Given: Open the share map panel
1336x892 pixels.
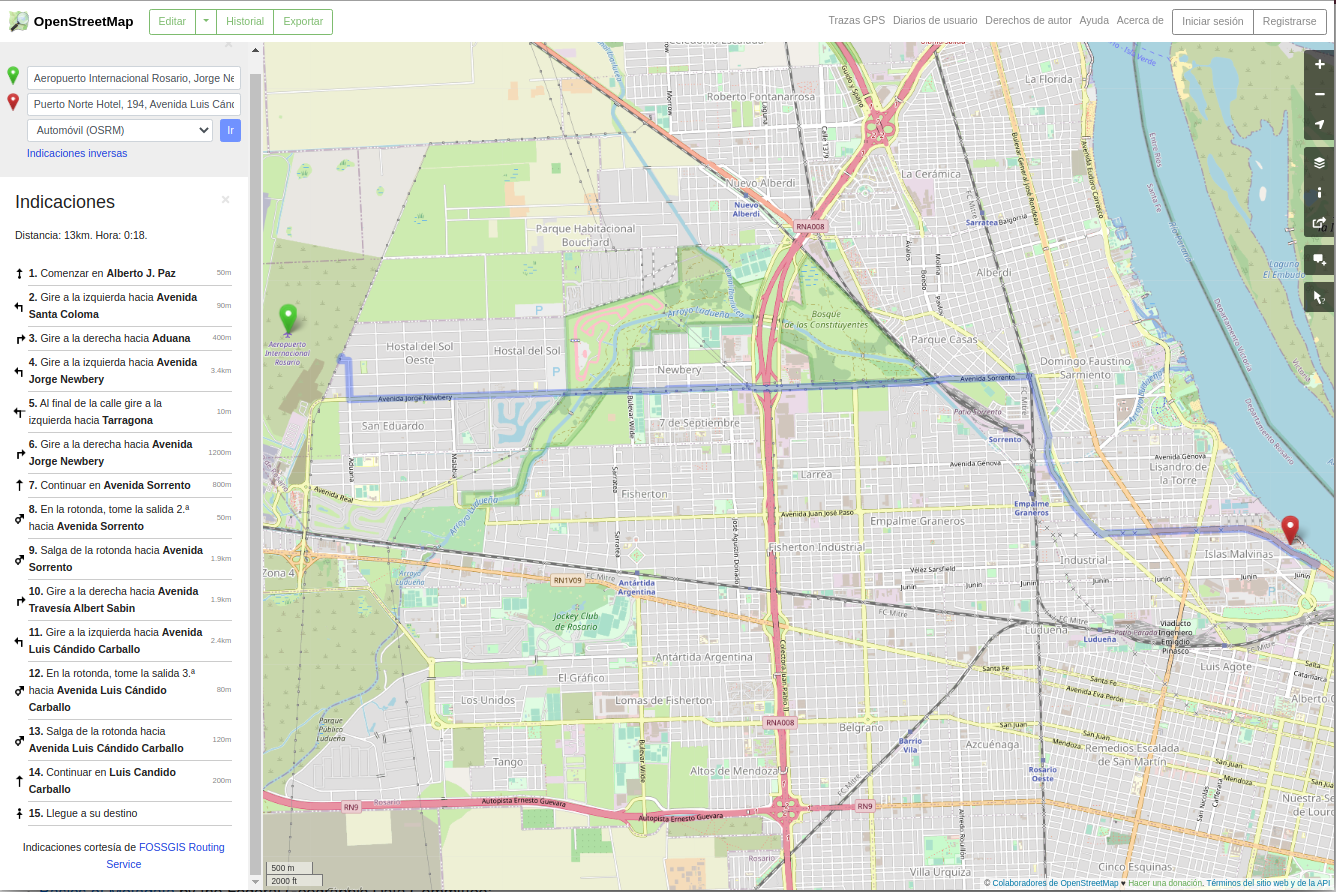Looking at the screenshot, I should [x=1320, y=223].
